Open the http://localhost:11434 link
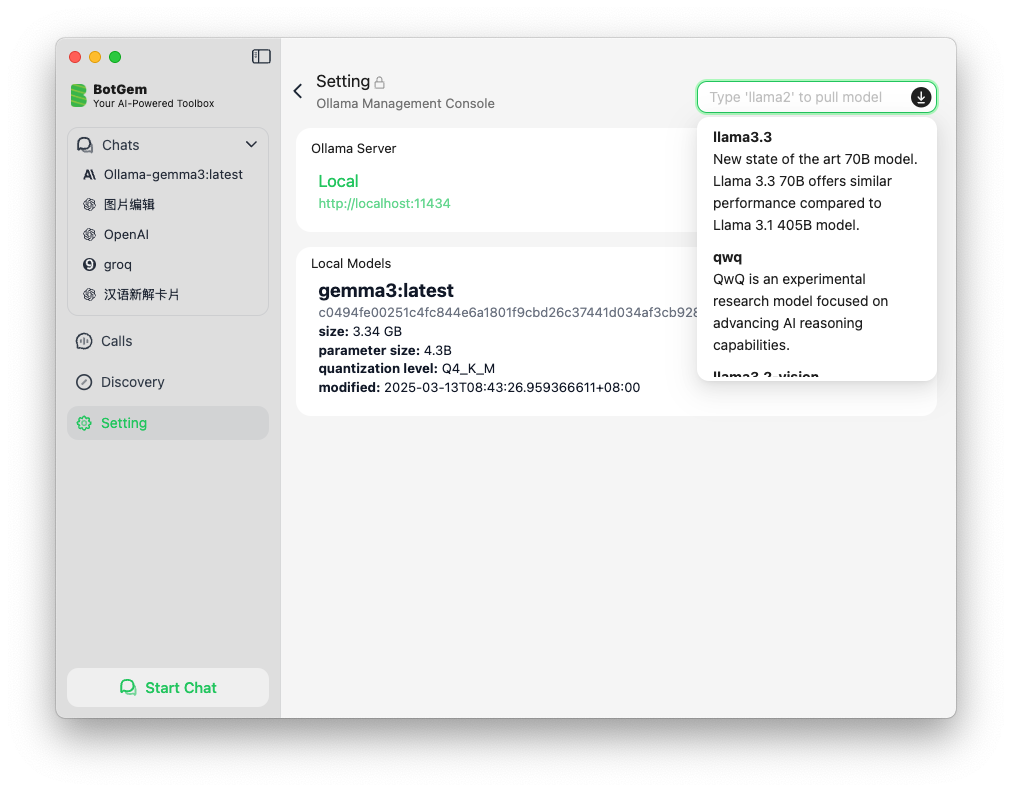 pos(384,203)
